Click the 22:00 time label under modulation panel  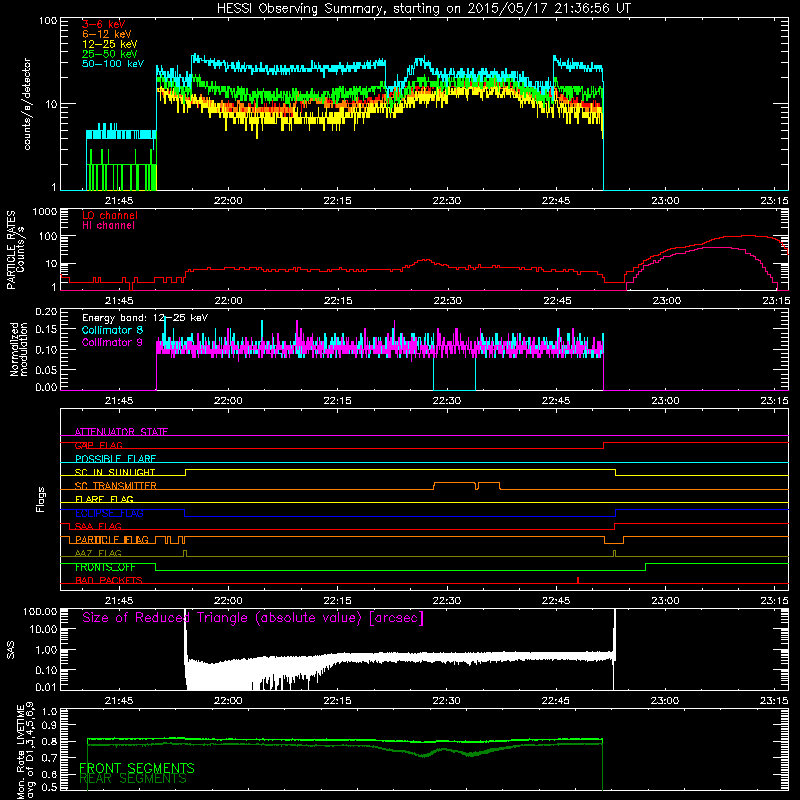point(228,401)
